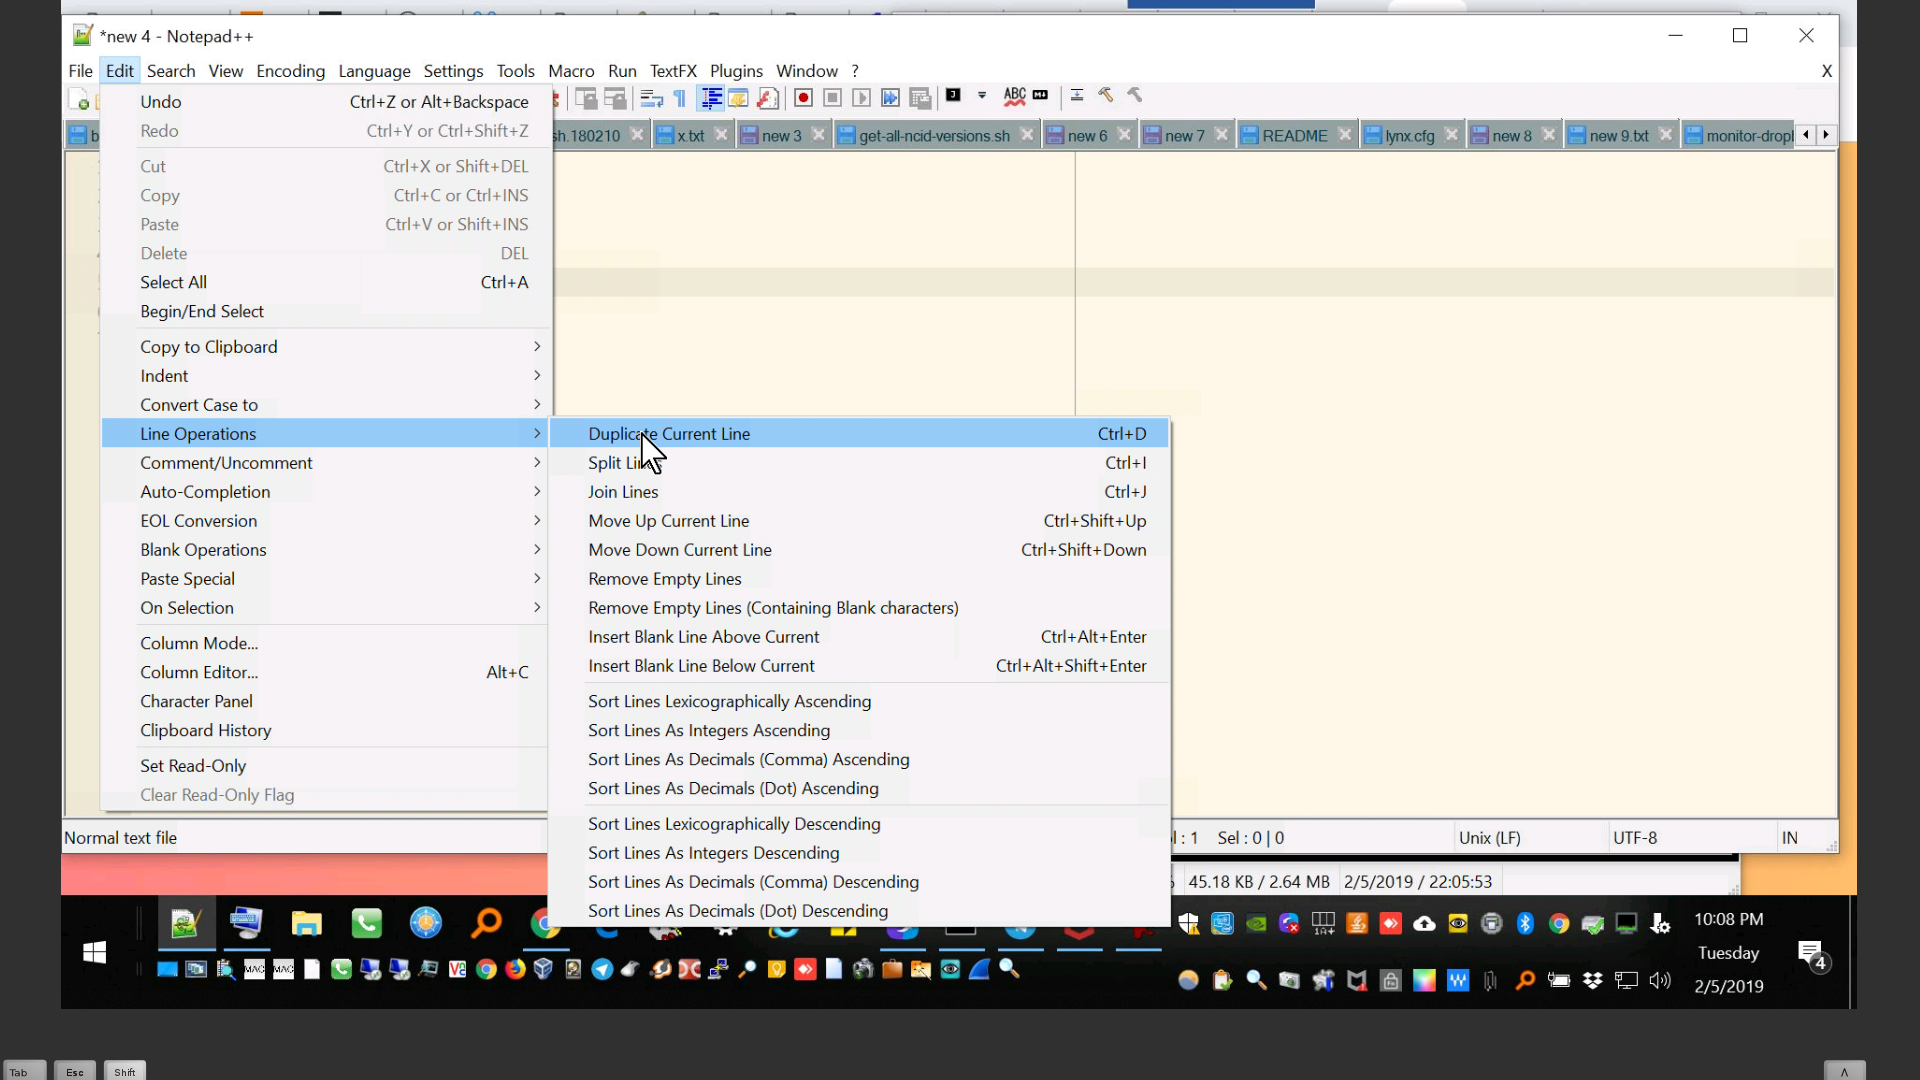Viewport: 1920px width, 1080px height.
Task: Expand the Convert Case to submenu
Action: pos(199,404)
